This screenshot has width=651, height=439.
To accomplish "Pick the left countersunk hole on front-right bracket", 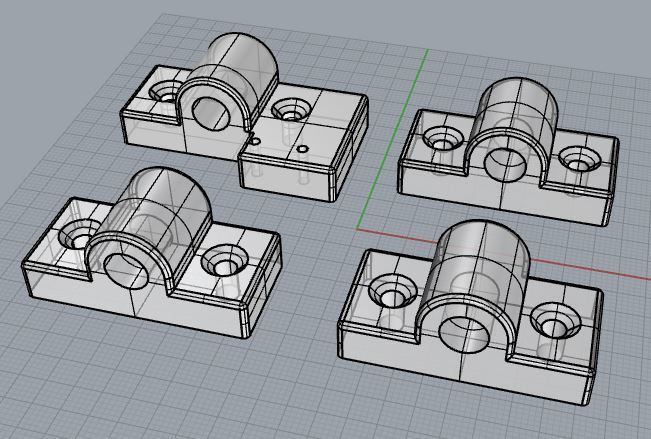I will [x=393, y=292].
